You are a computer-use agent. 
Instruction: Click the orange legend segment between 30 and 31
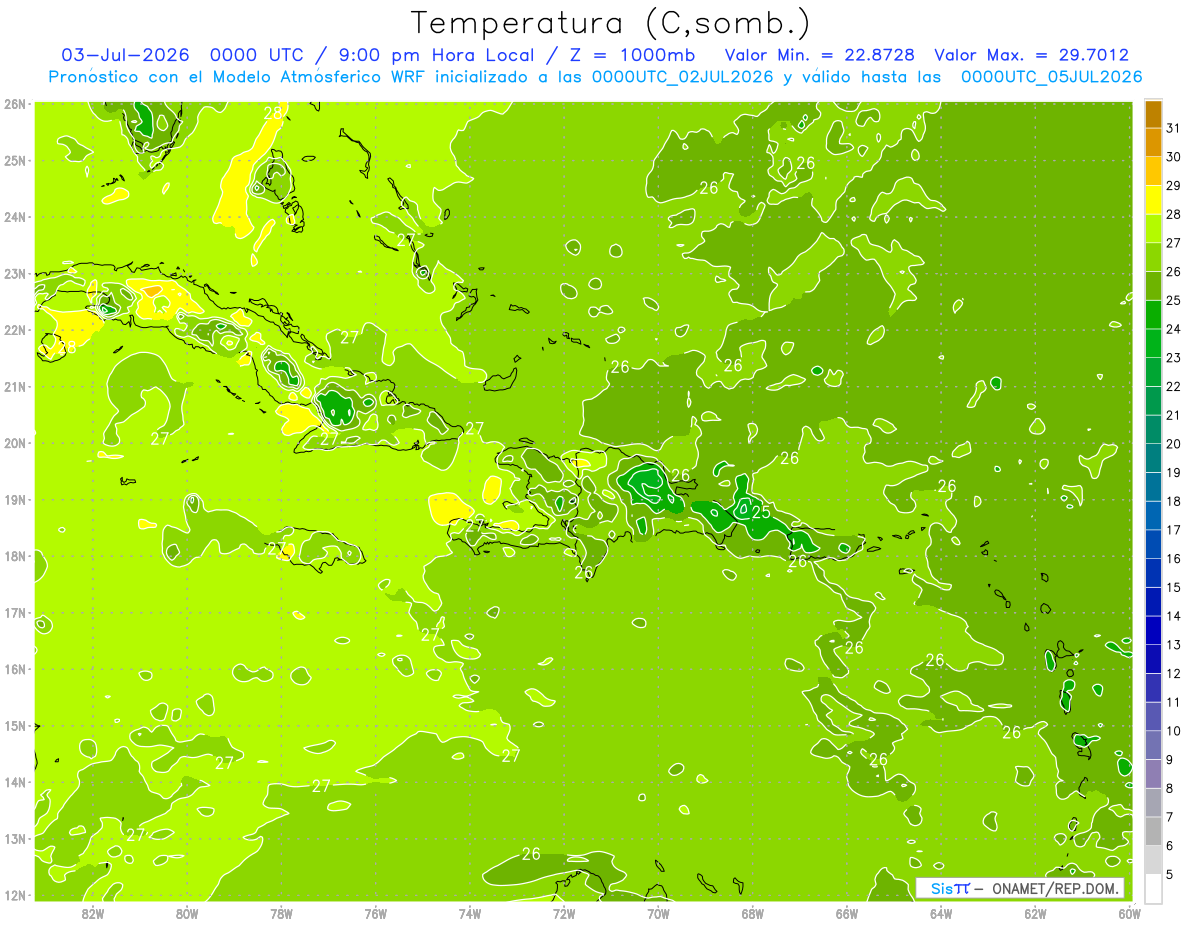1153,142
